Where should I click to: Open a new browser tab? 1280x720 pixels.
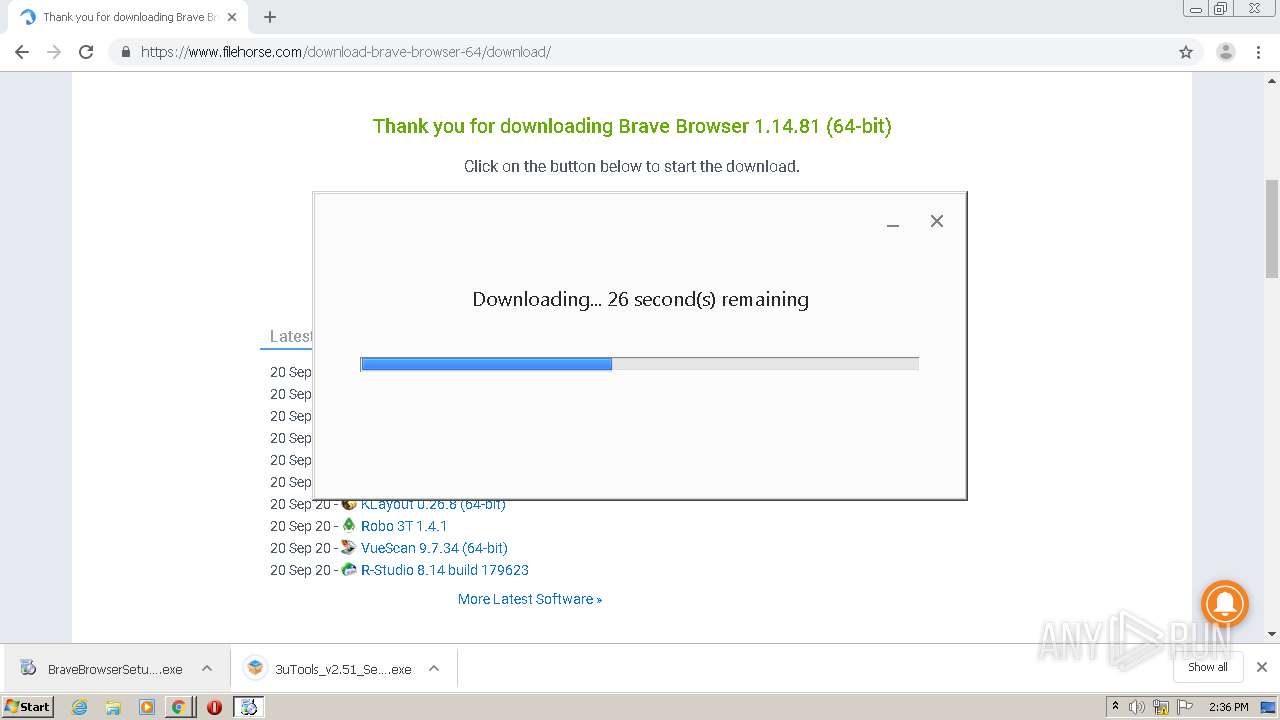270,17
